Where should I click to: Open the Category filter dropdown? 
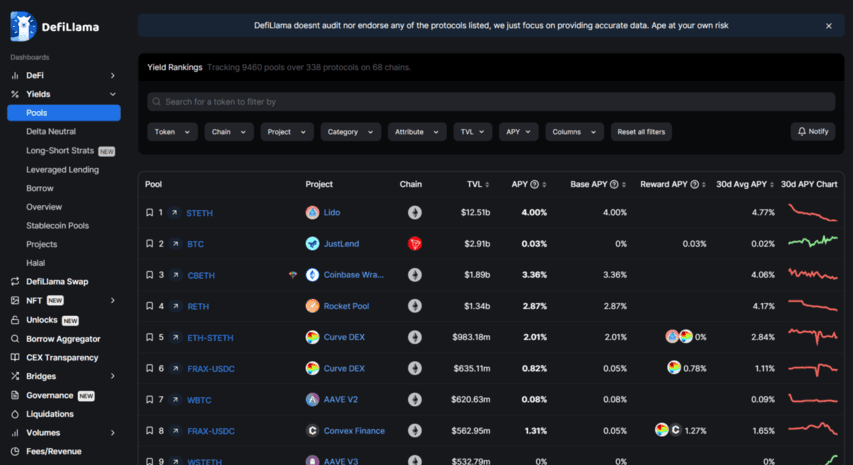pos(350,132)
